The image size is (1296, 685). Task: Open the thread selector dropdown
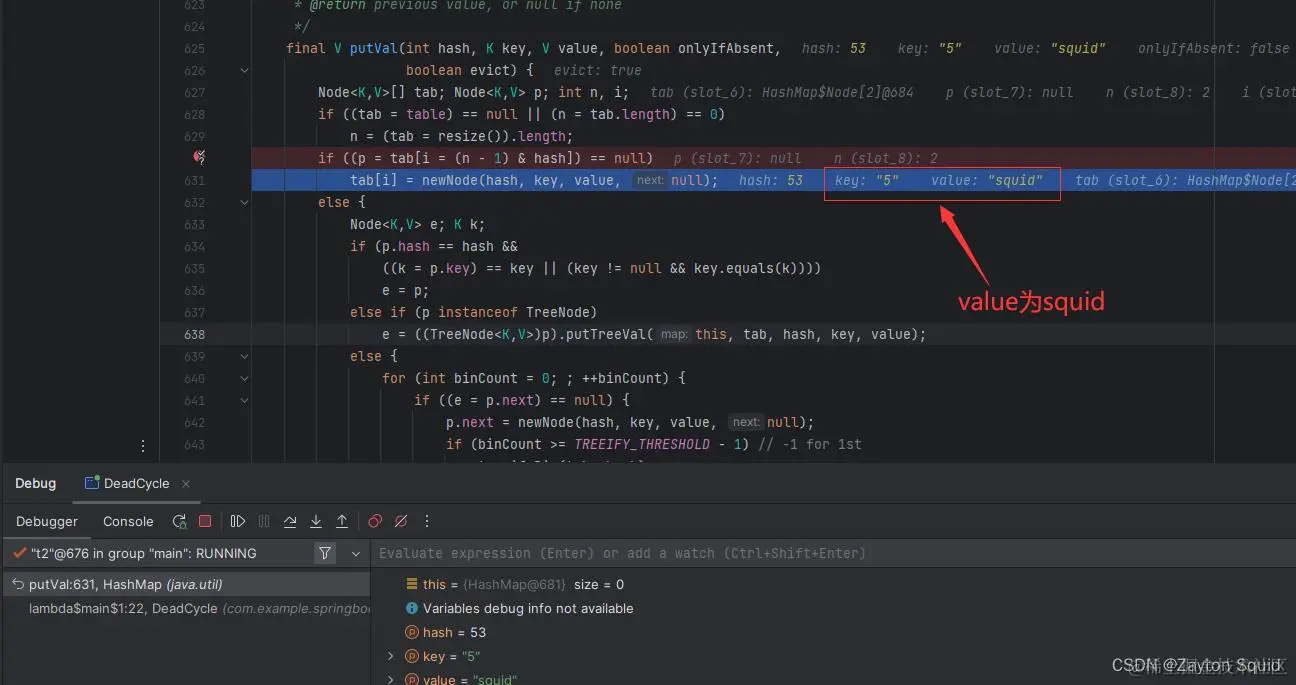click(355, 553)
